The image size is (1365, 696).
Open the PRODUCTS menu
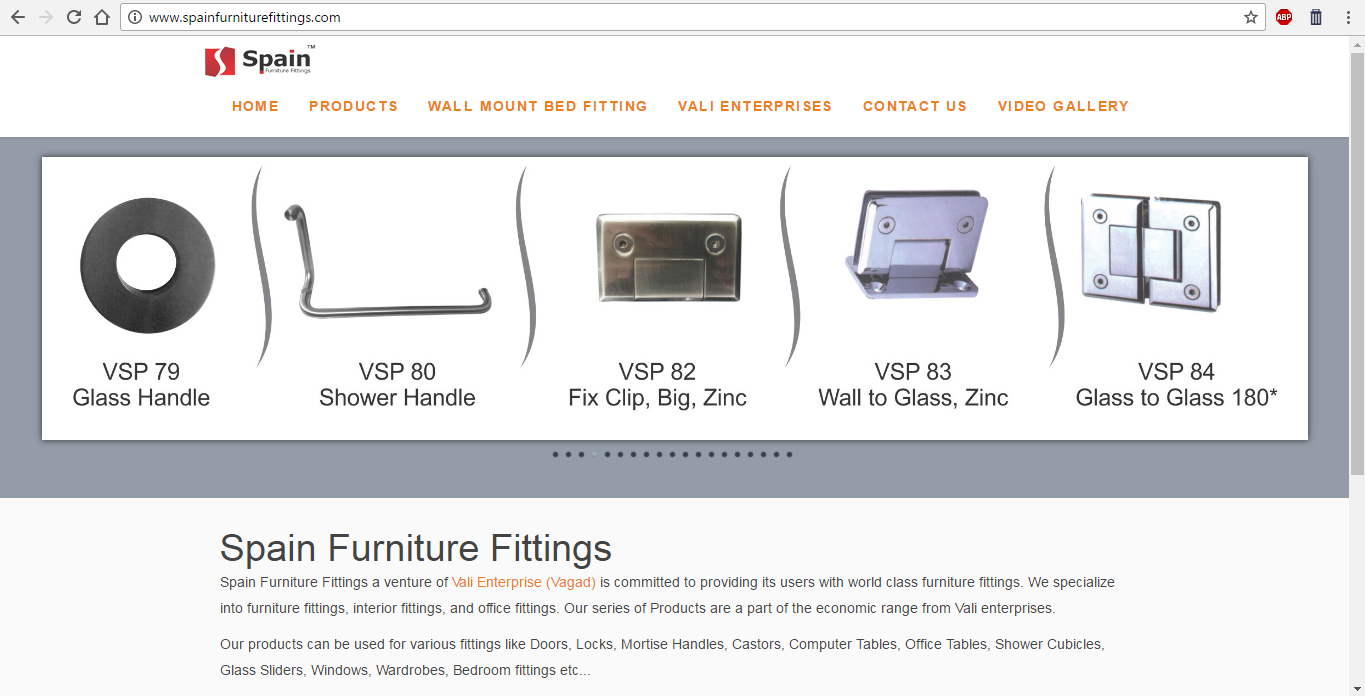pyautogui.click(x=353, y=106)
